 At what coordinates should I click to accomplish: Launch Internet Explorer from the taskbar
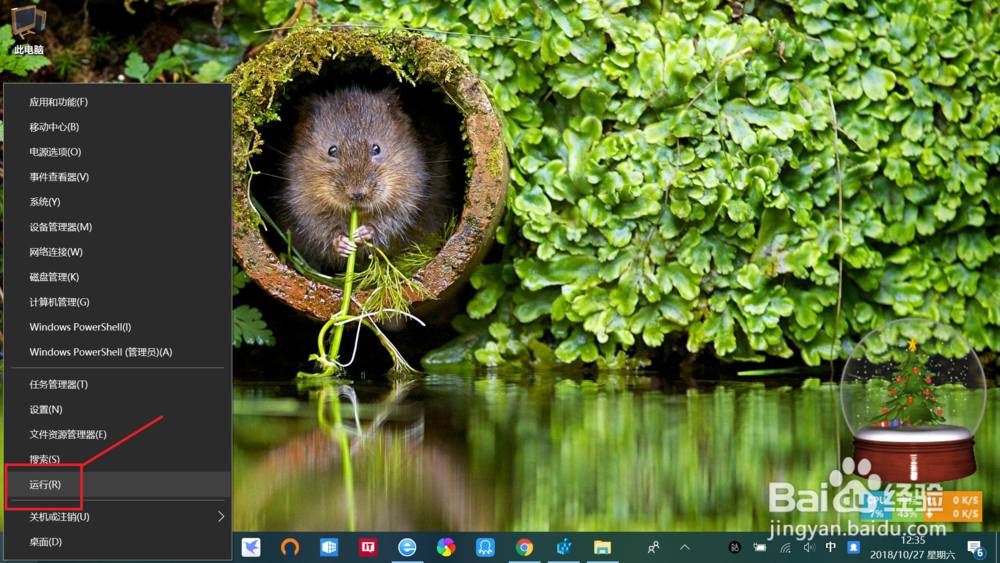point(407,547)
